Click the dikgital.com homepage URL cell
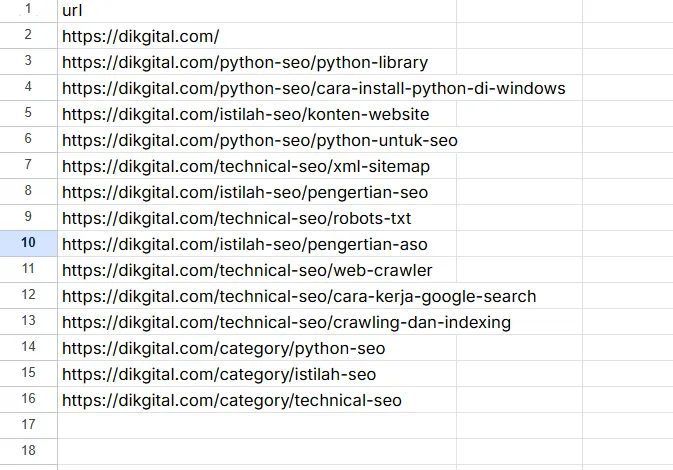Screen dimensions: 673x470 point(140,36)
